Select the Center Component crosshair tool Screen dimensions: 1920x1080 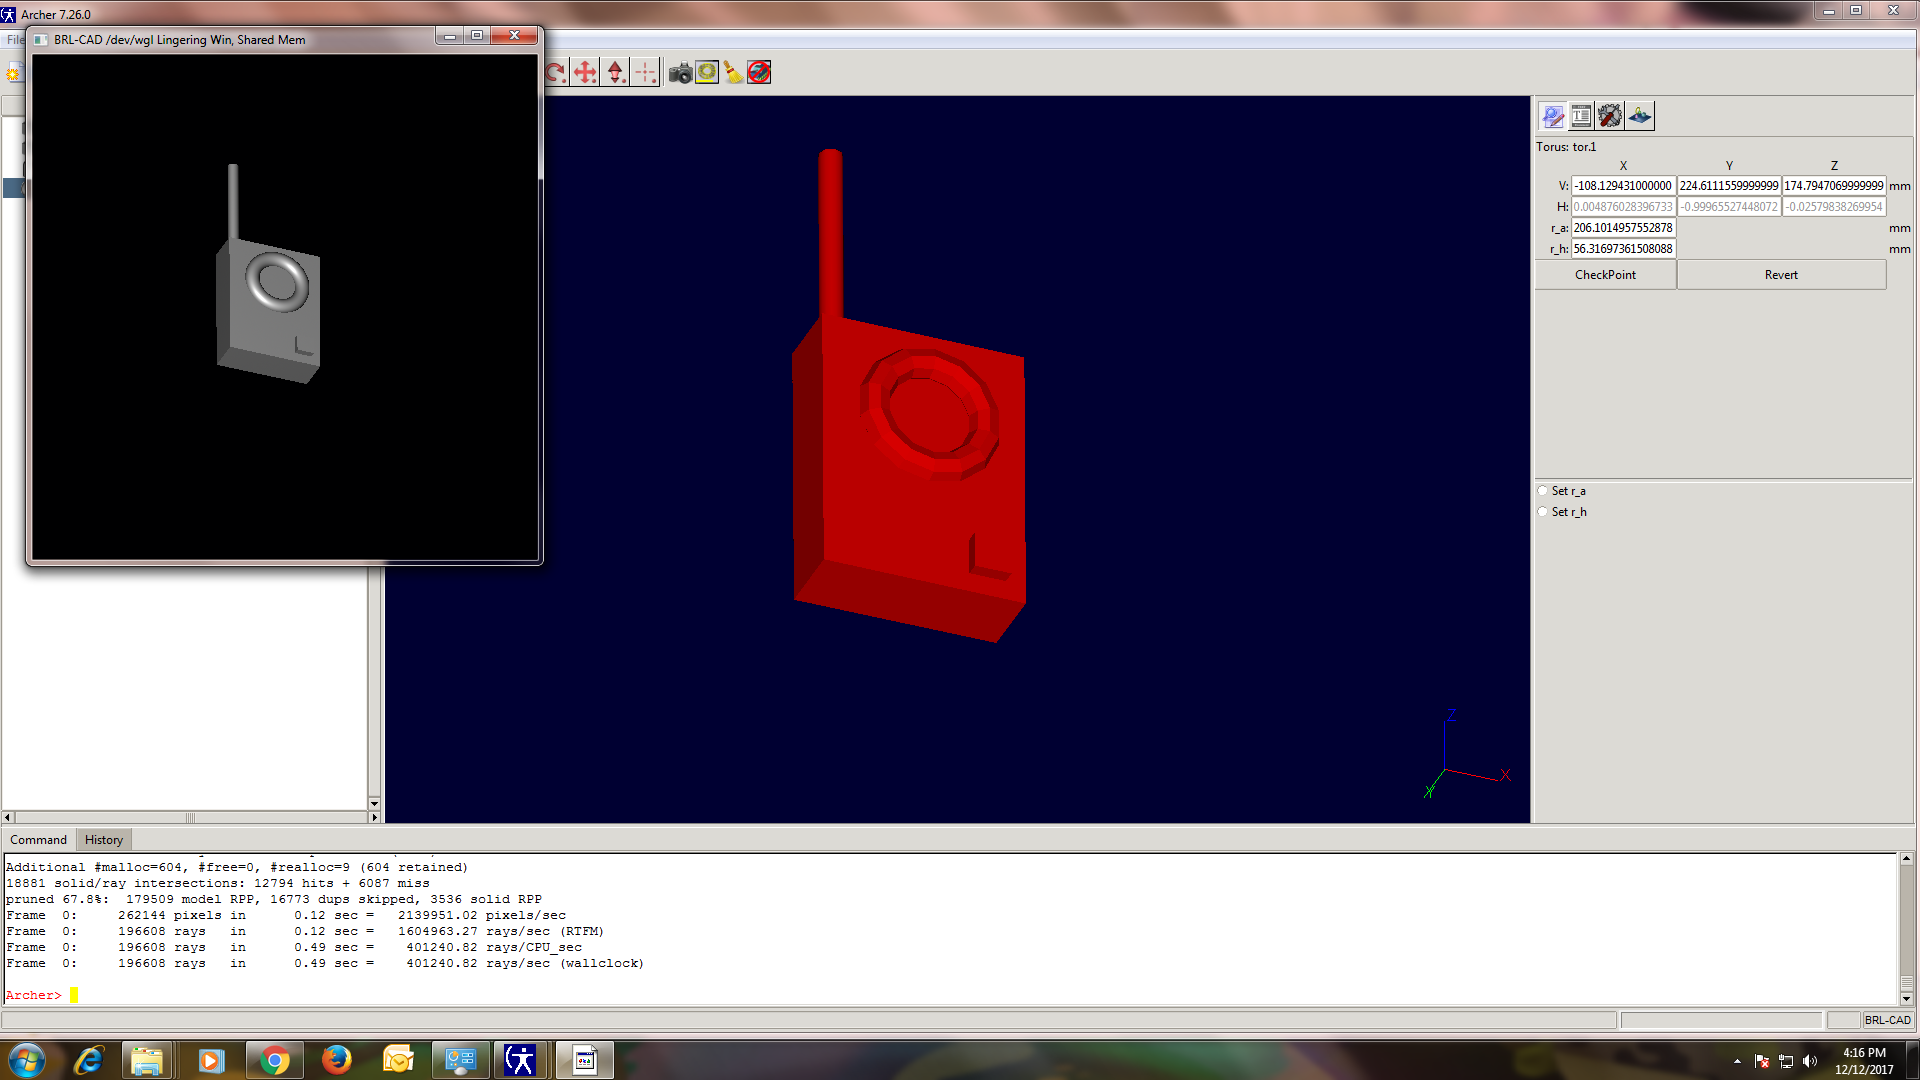click(x=646, y=72)
